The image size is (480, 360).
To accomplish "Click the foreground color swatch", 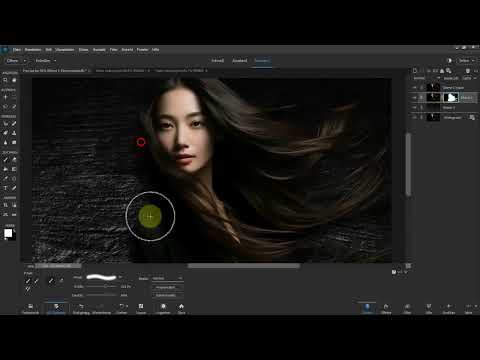I will point(8,233).
